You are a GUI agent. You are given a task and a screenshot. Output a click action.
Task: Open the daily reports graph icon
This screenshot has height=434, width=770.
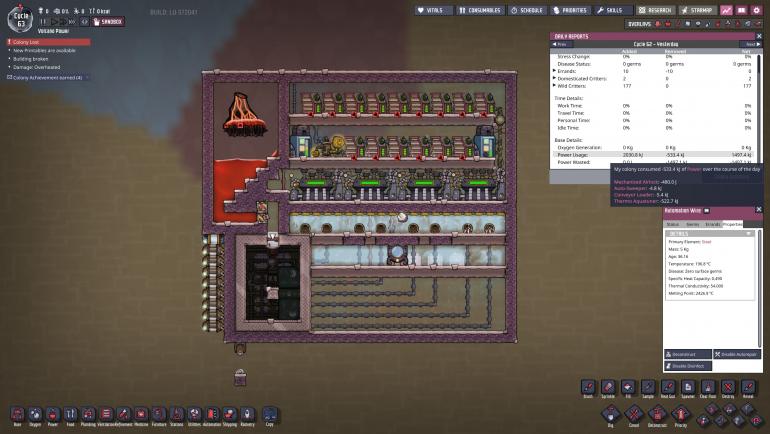coord(726,10)
